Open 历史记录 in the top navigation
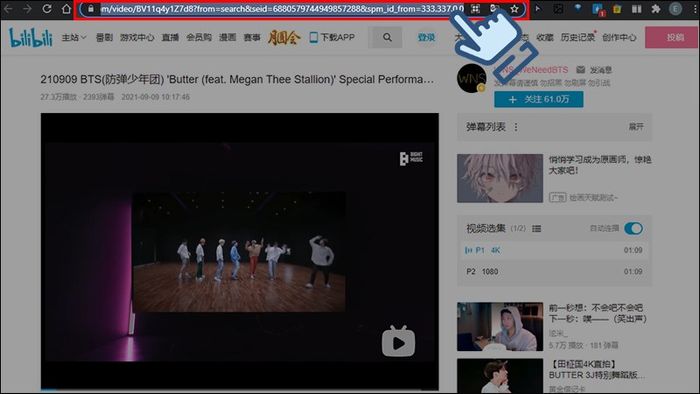Viewport: 700px width, 394px height. (578, 37)
